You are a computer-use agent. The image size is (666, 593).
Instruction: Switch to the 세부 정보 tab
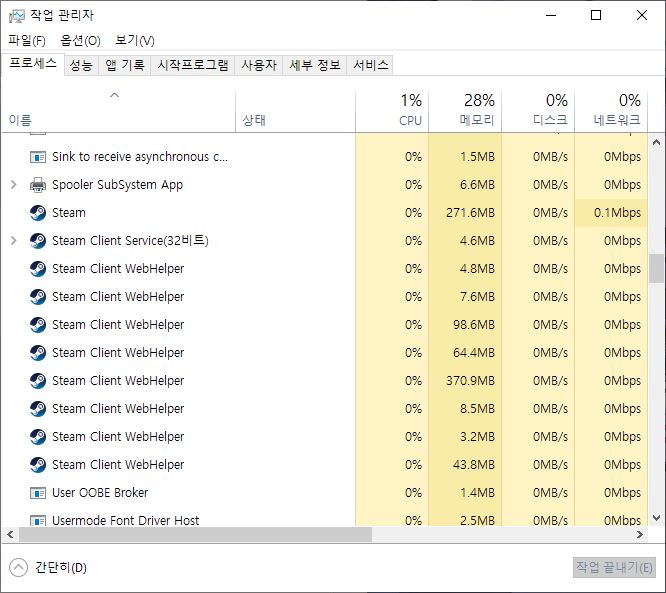(x=315, y=65)
